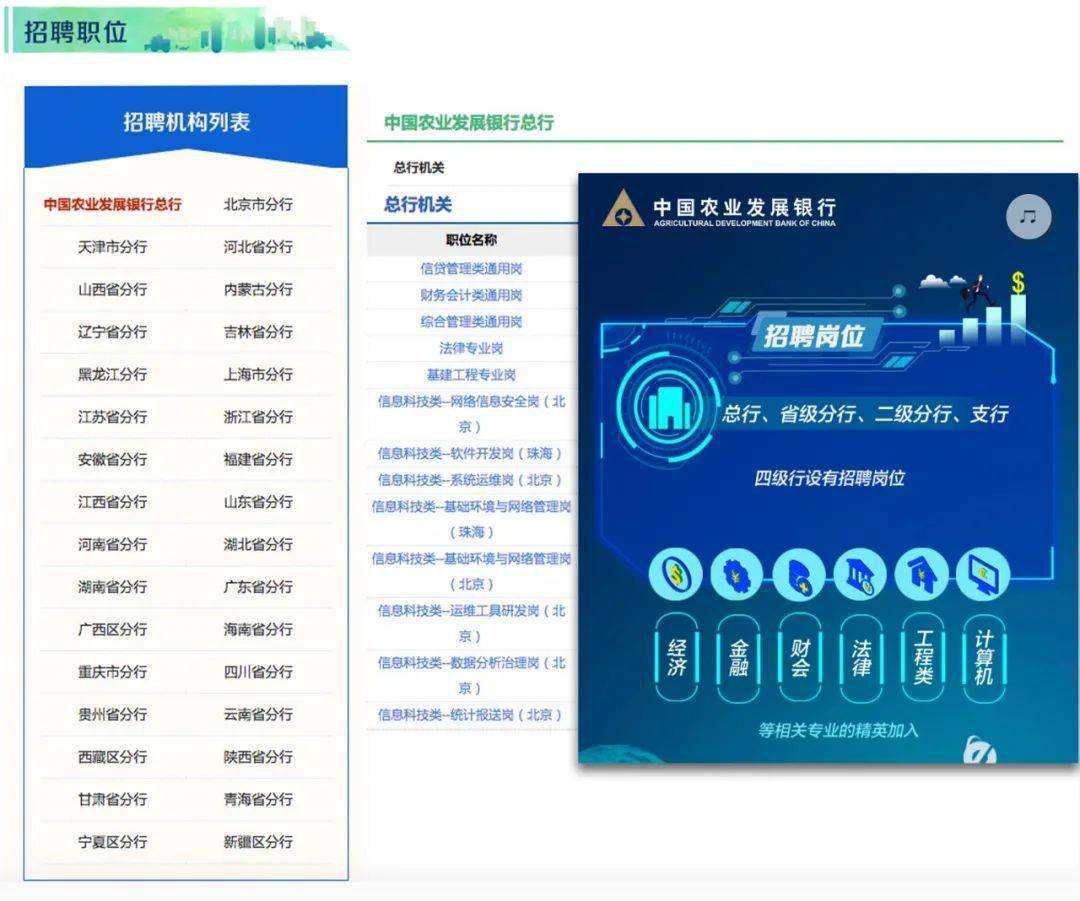Open 信息科技类--软件开发岗(珠海) position
The width and height of the screenshot is (1080, 901).
(471, 453)
